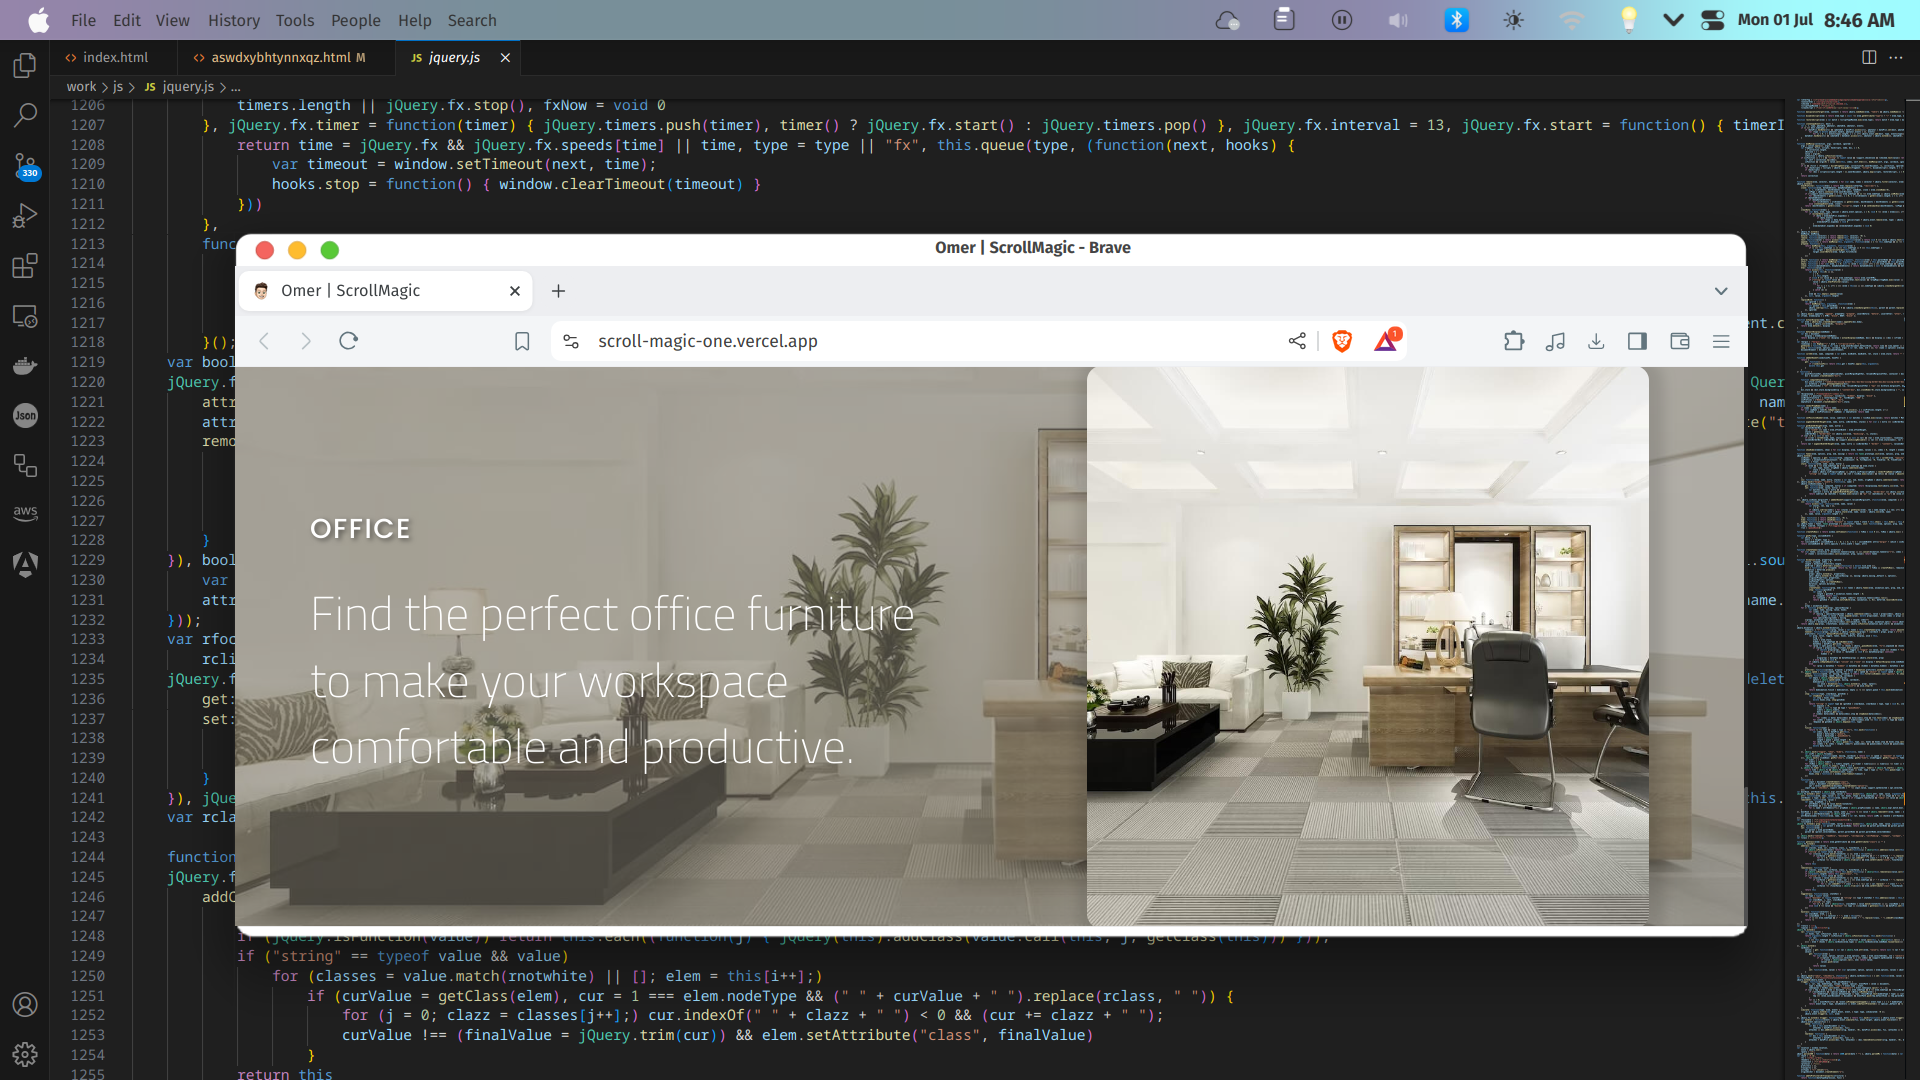Open the Extensions view in activity bar
The height and width of the screenshot is (1080, 1920).
point(25,266)
